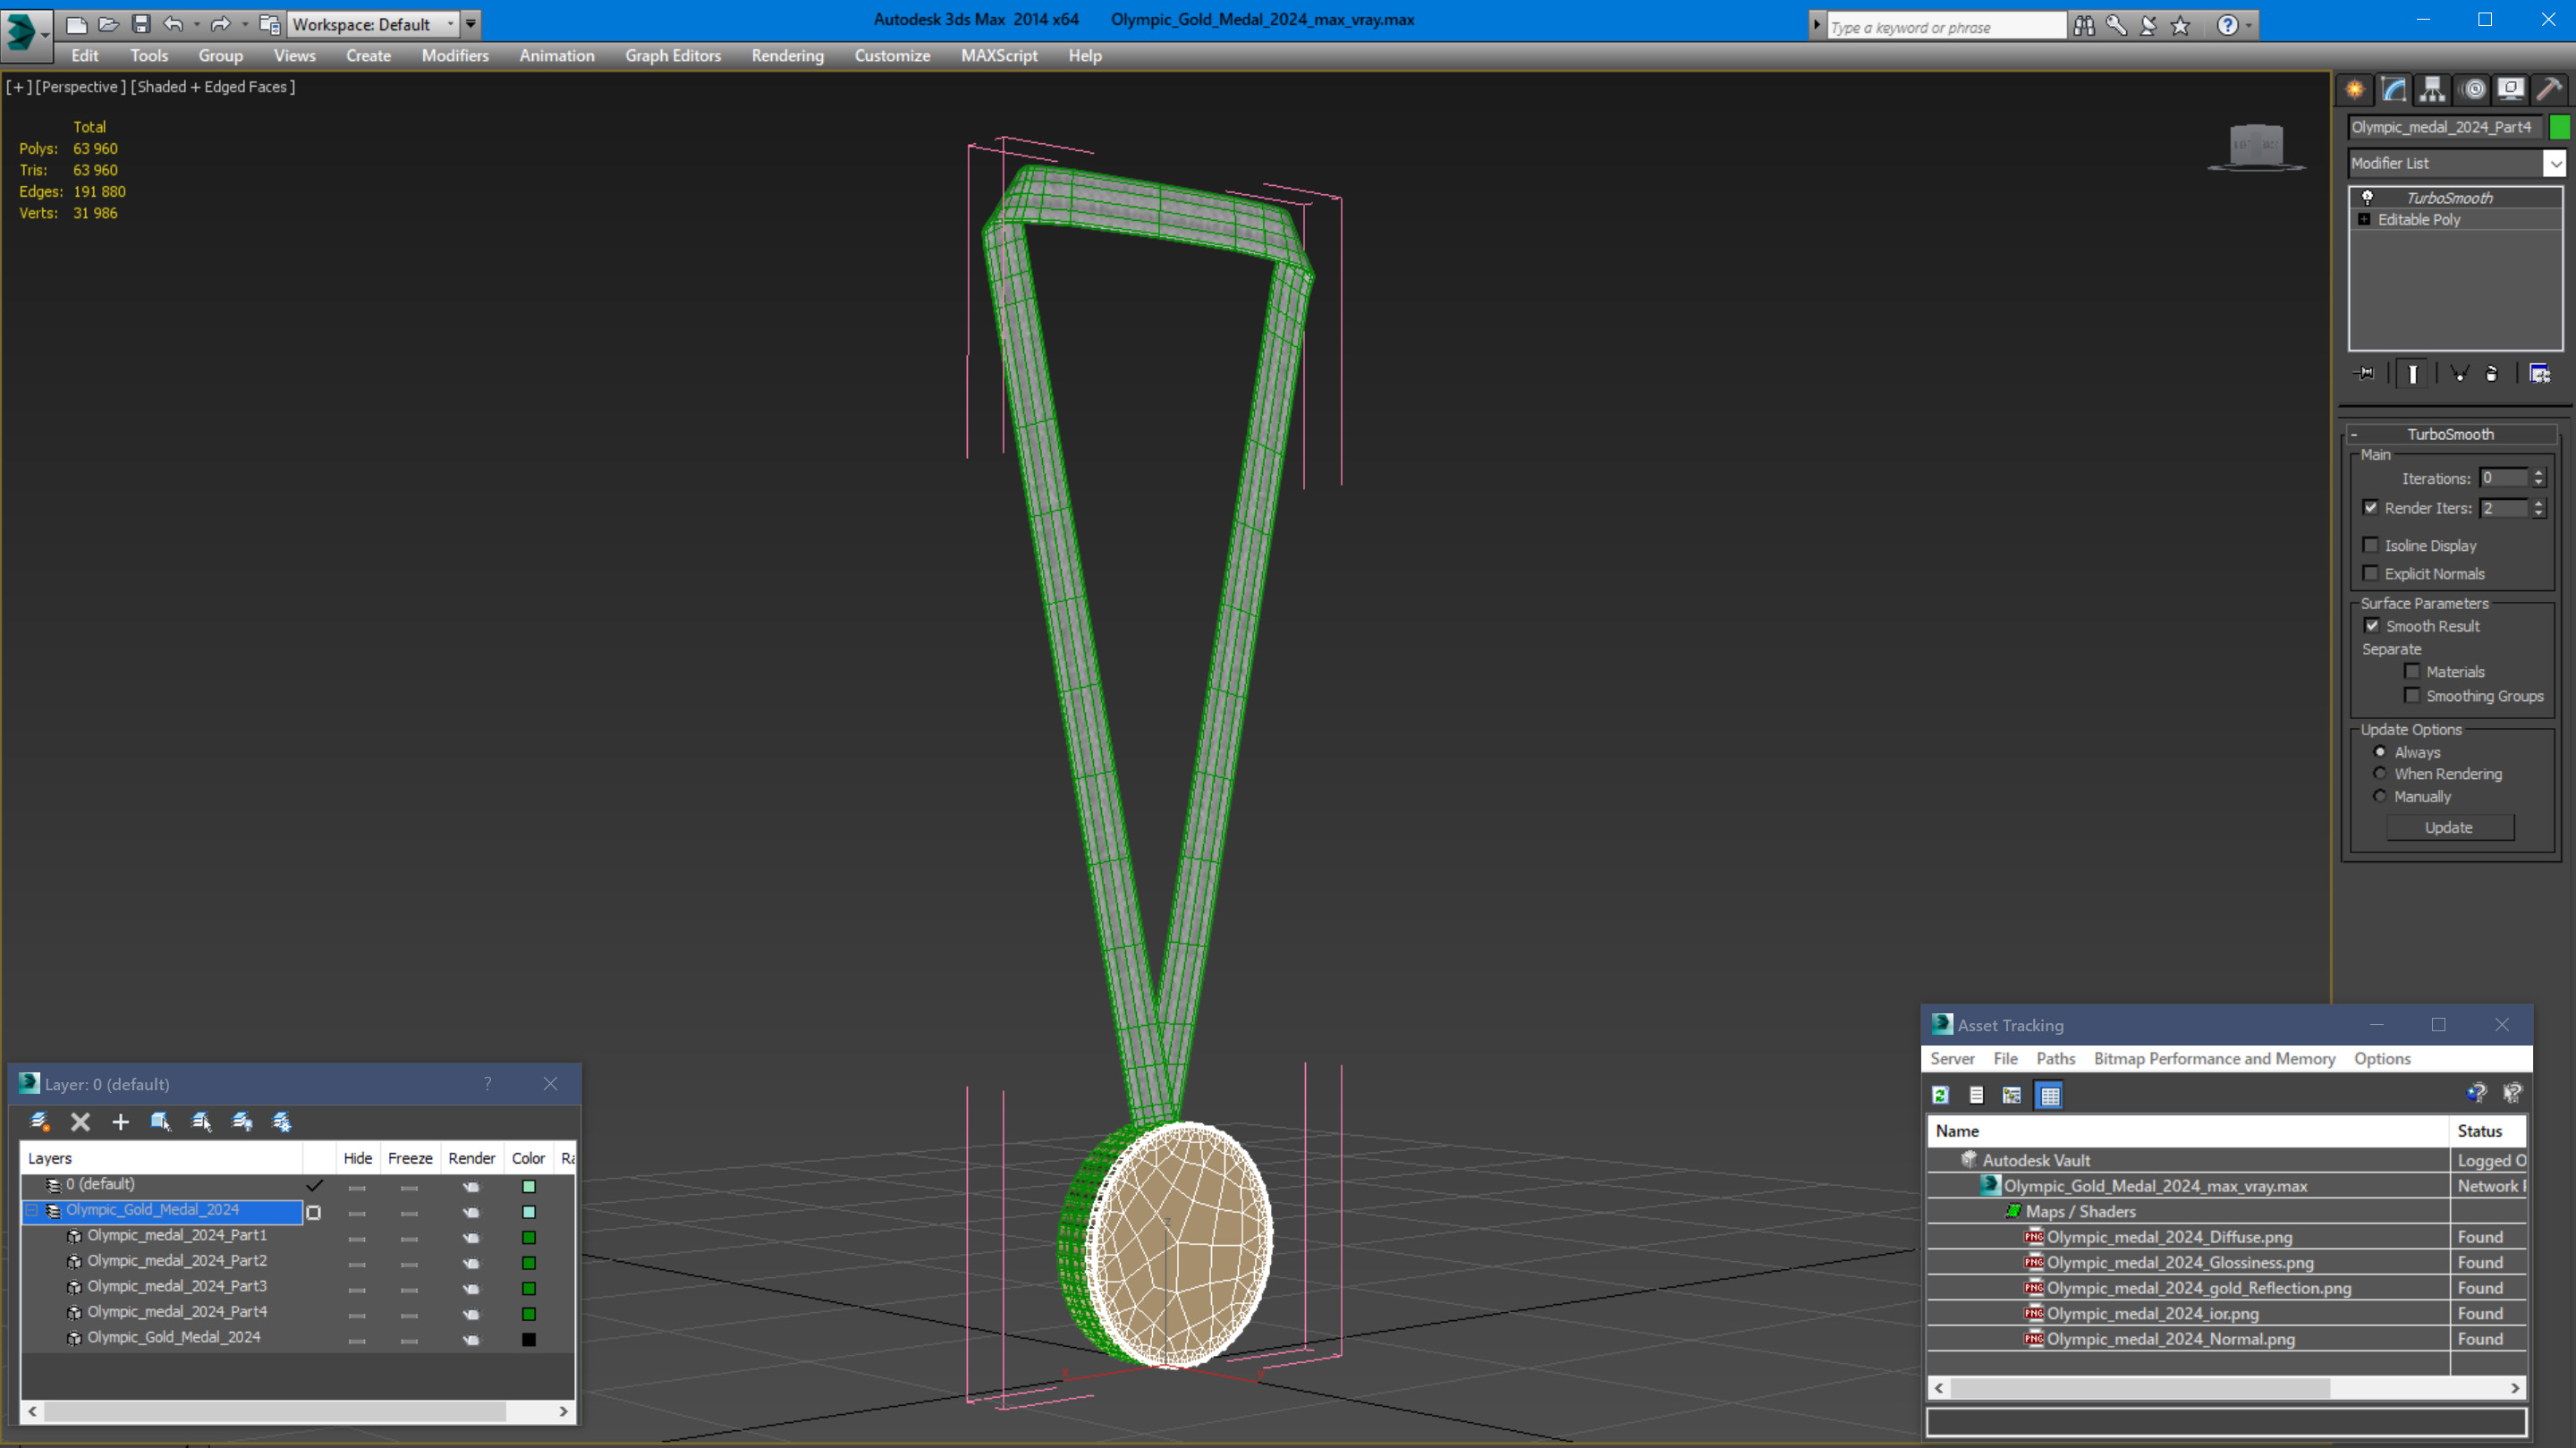Click Remove Modifier from stack icon

coord(2491,373)
